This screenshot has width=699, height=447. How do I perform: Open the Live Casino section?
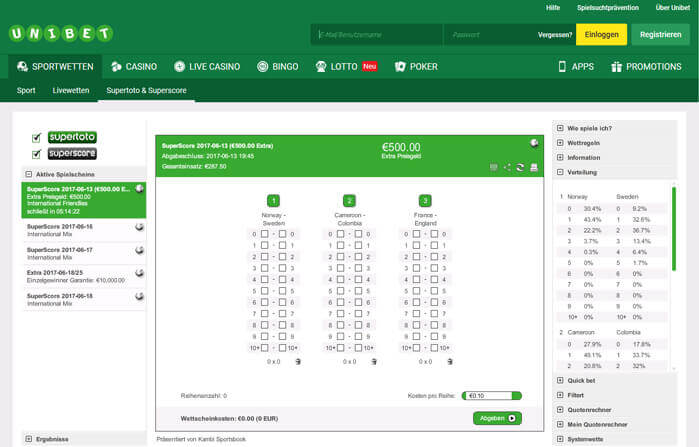[x=207, y=67]
